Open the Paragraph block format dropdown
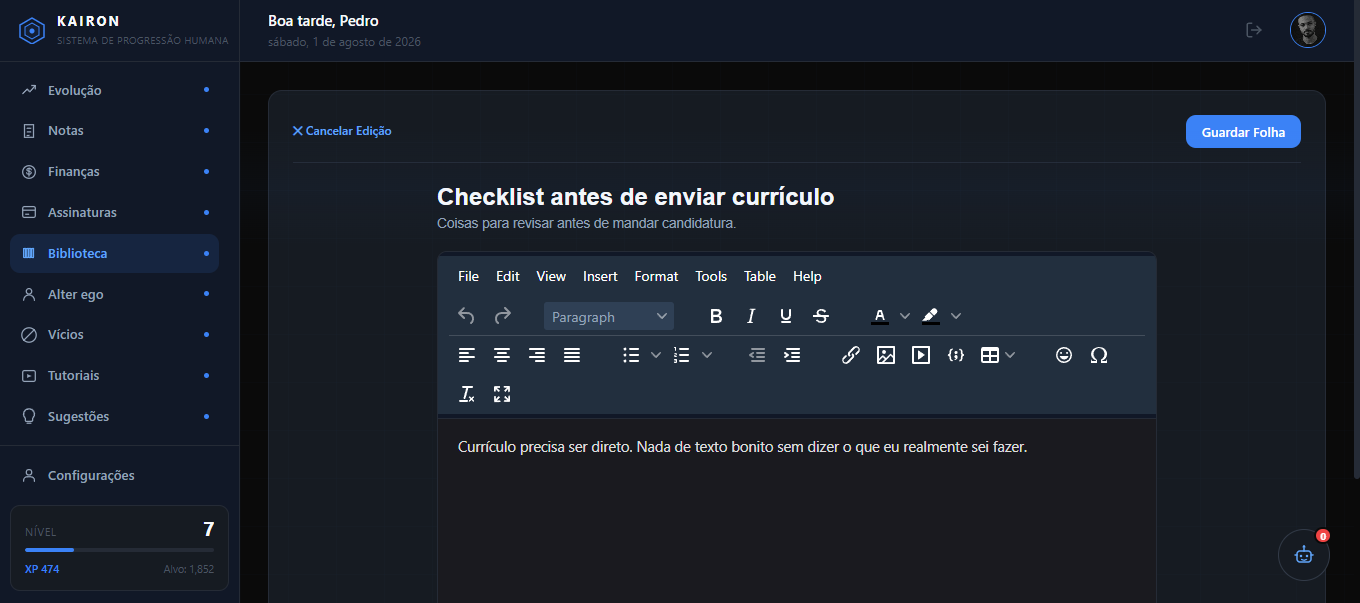 609,316
